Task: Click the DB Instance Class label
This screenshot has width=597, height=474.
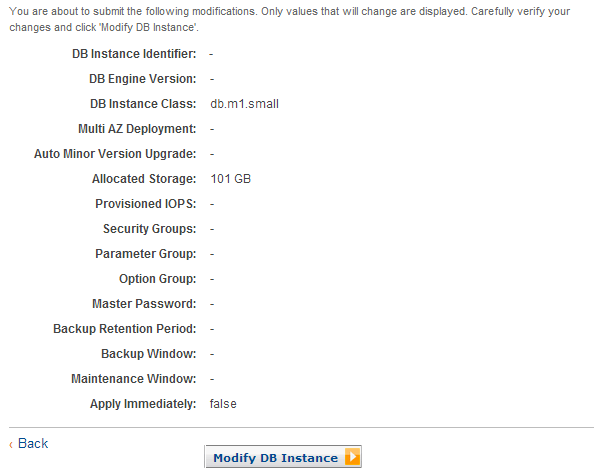Action: [x=143, y=104]
